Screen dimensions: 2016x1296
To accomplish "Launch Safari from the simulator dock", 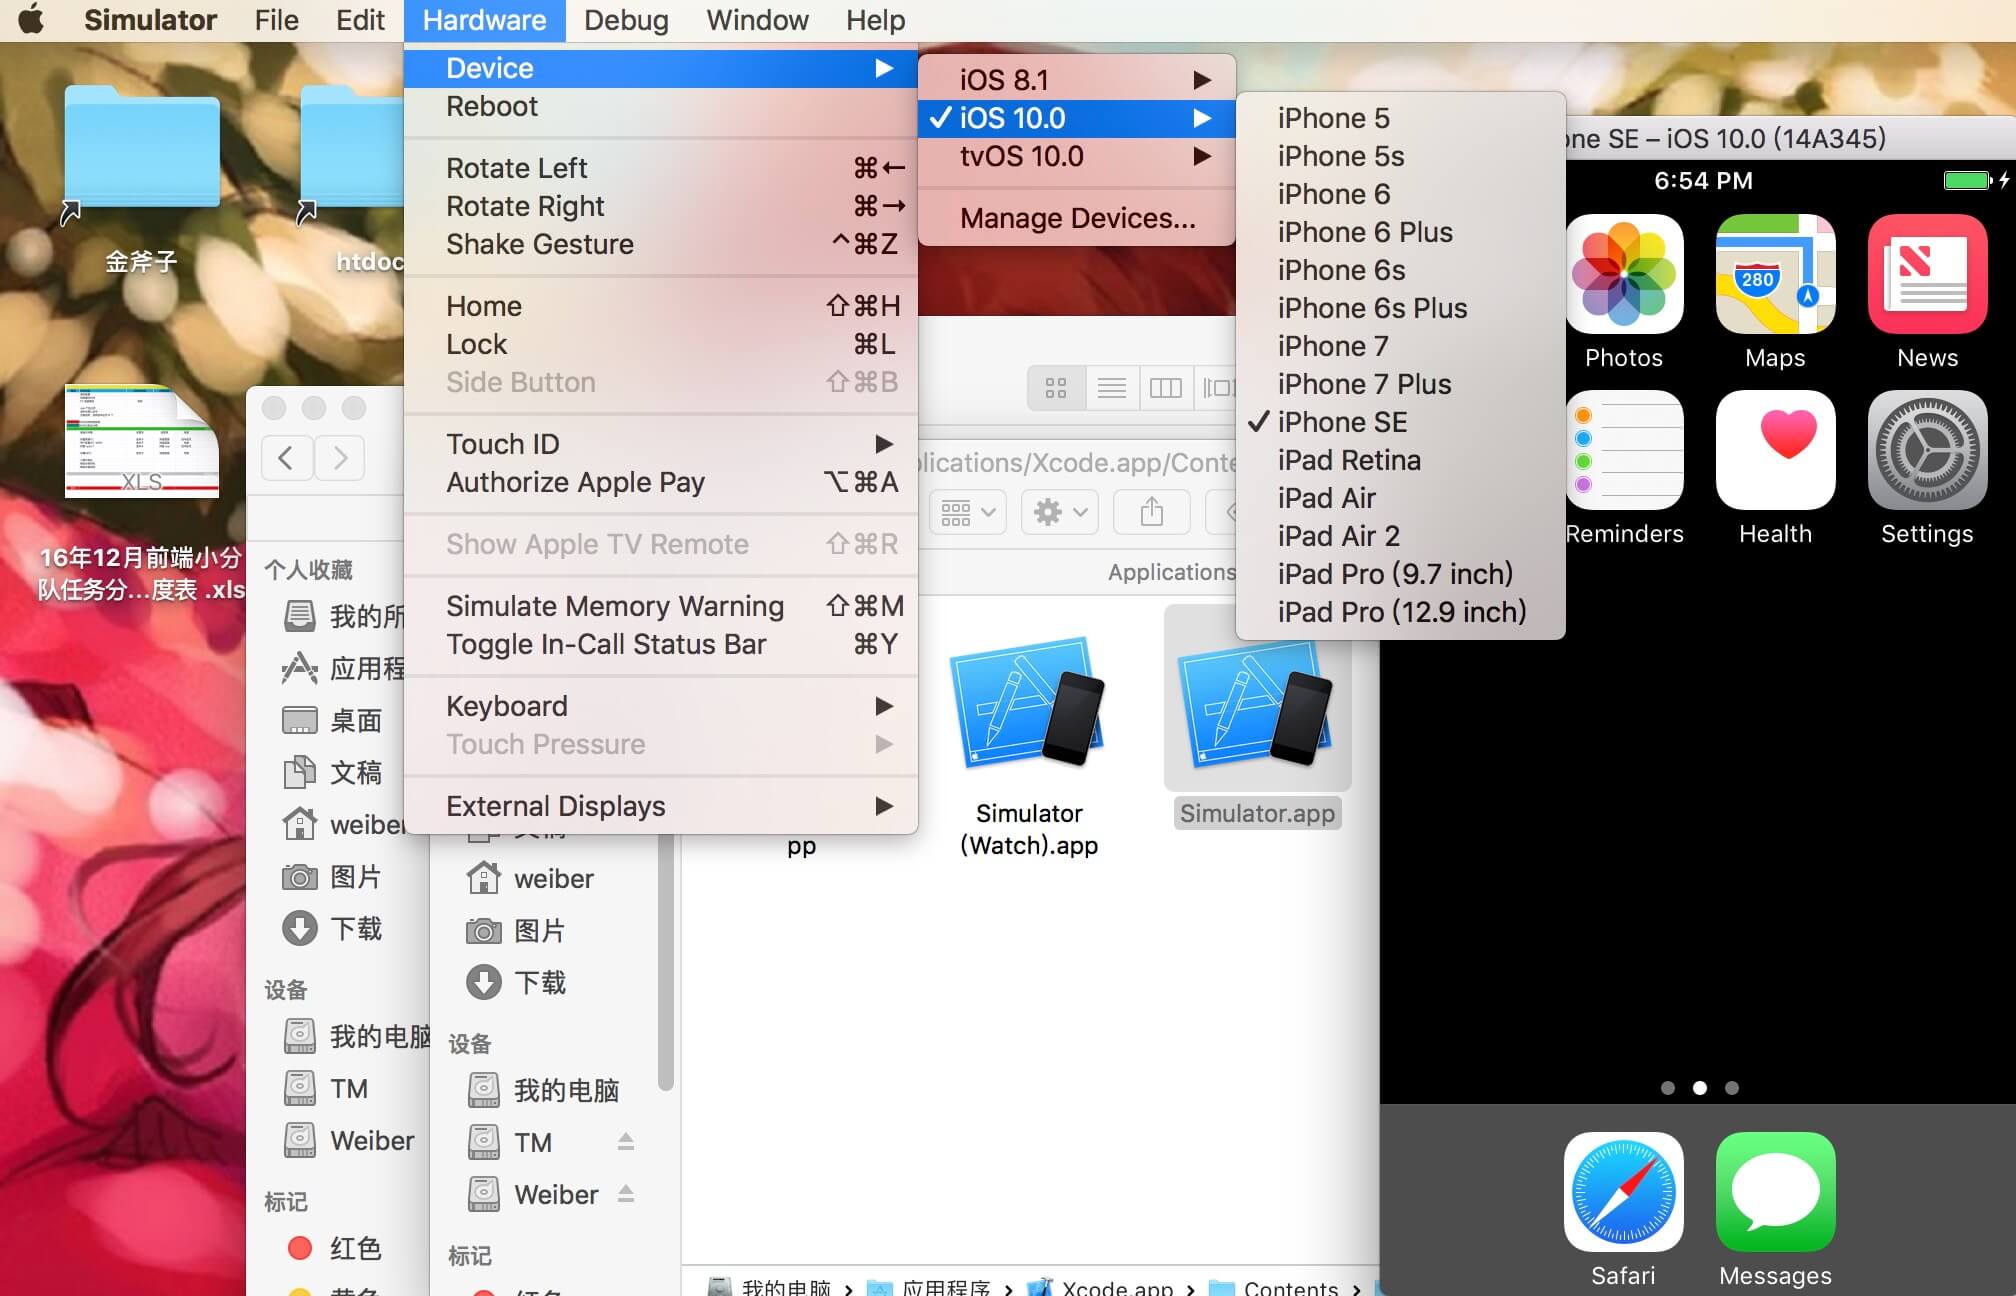I will pos(1624,1192).
